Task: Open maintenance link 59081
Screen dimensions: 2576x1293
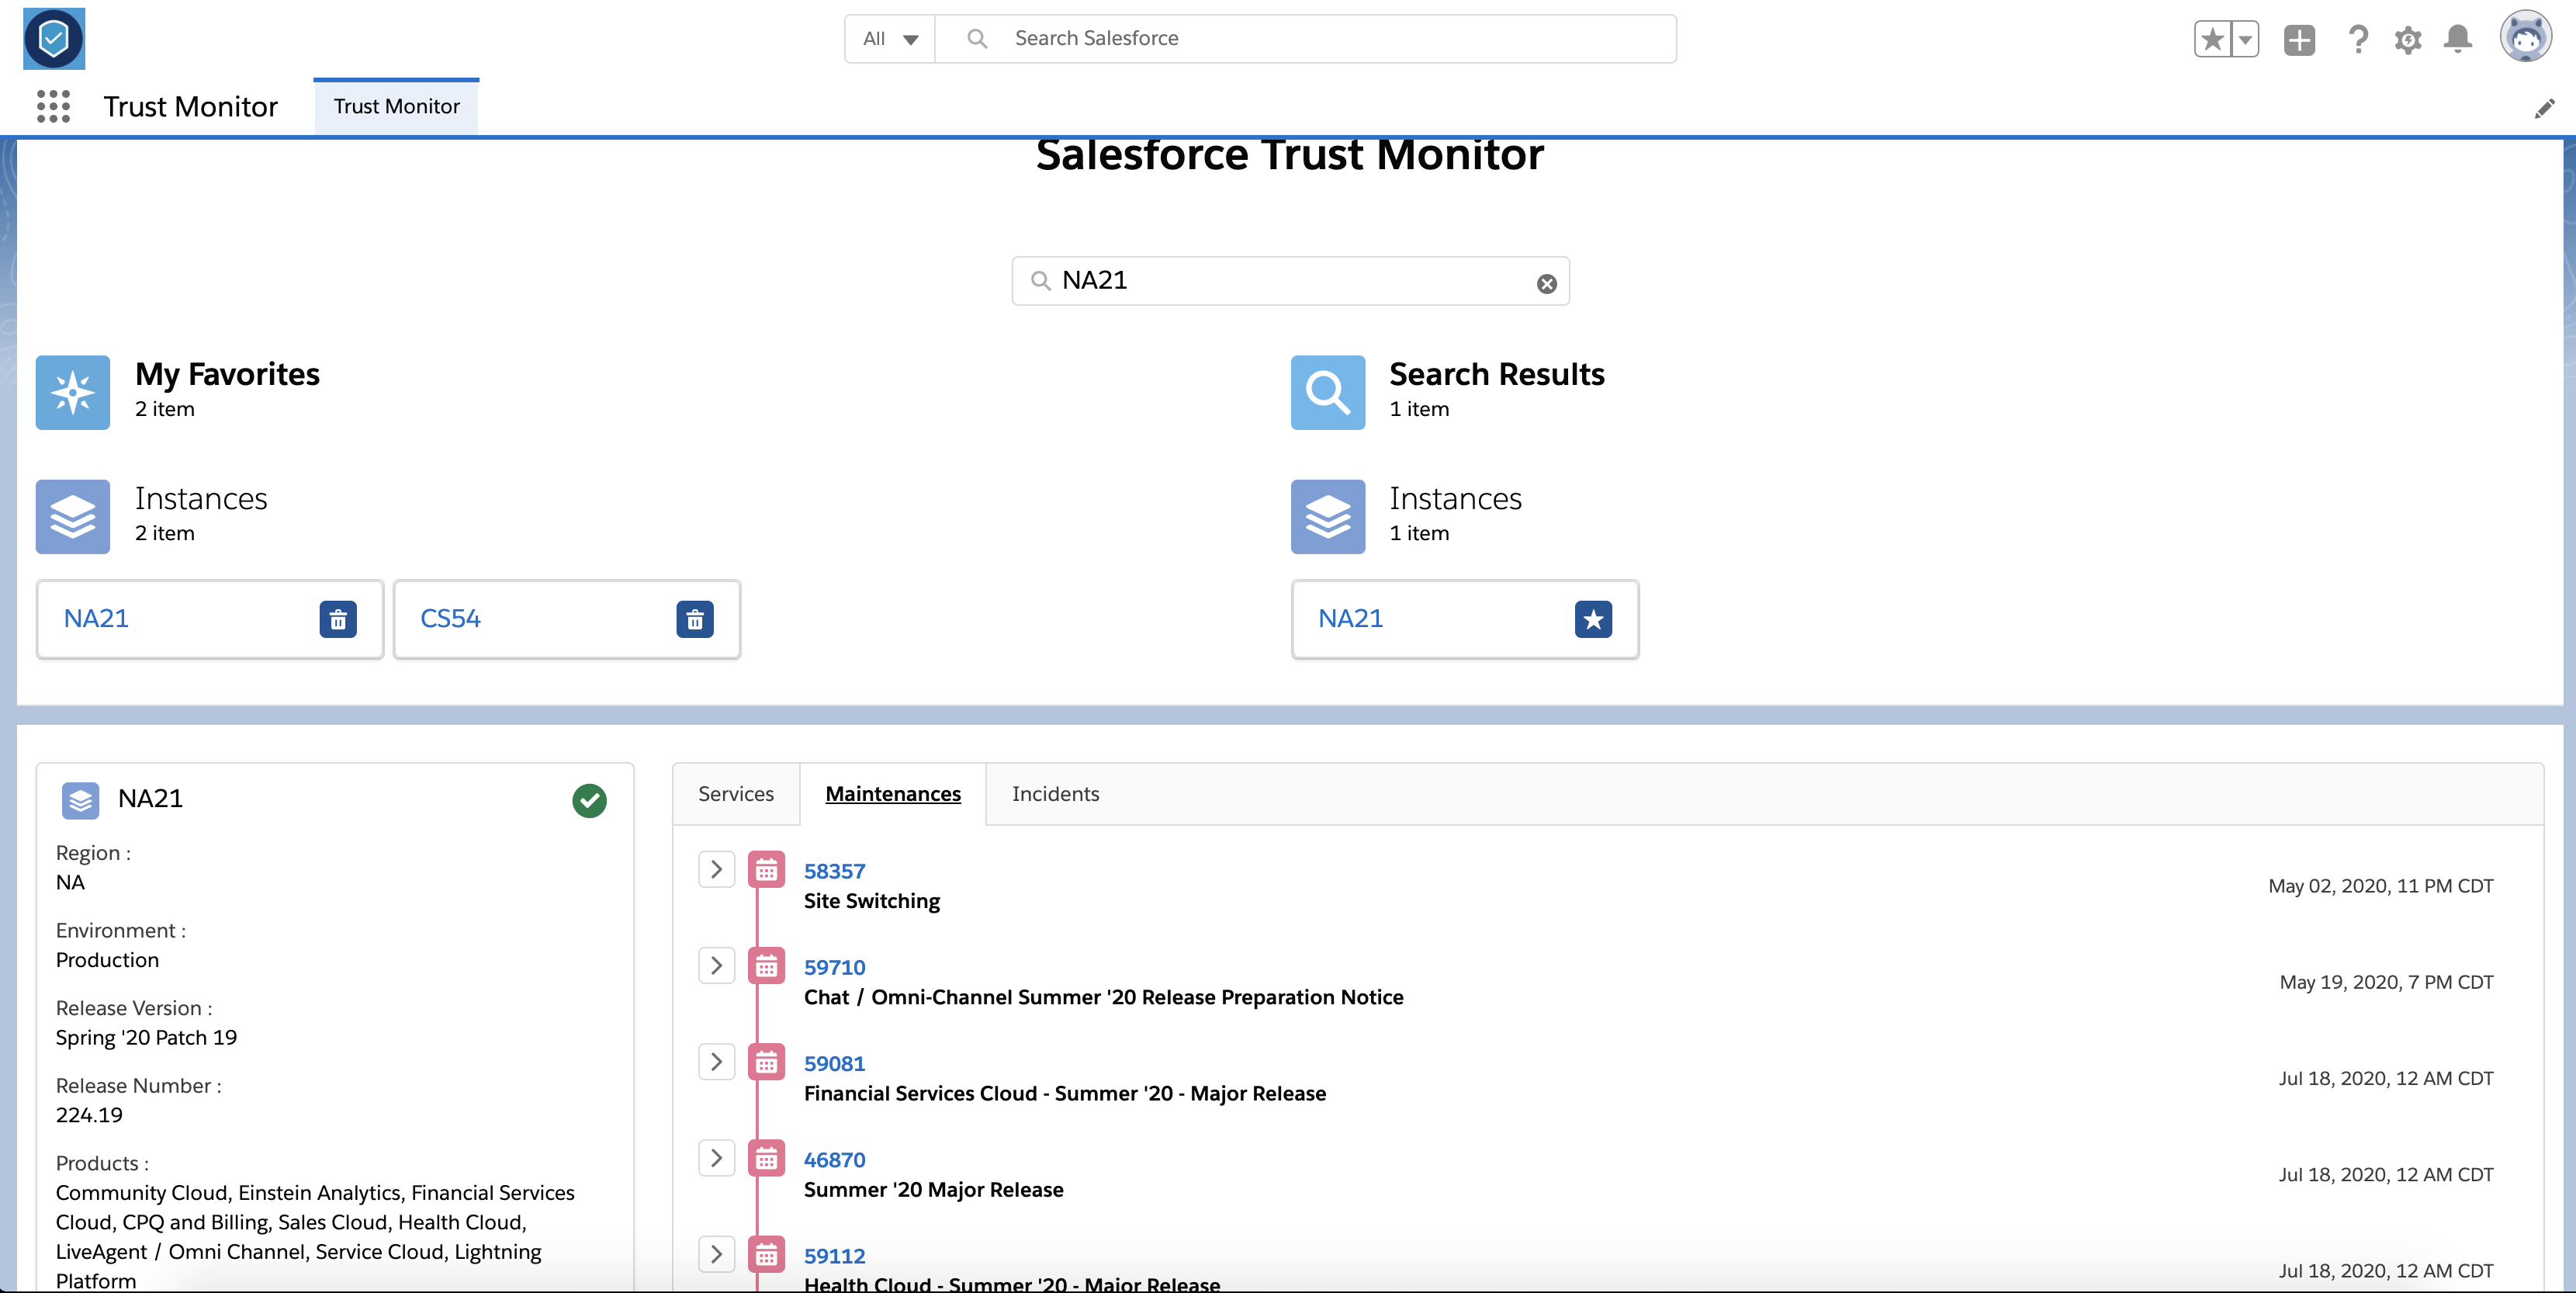Action: [x=834, y=1063]
